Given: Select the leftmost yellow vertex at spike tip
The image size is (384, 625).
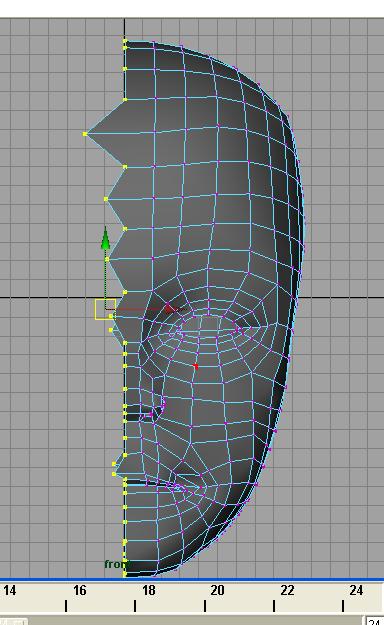Looking at the screenshot, I should click(x=85, y=134).
